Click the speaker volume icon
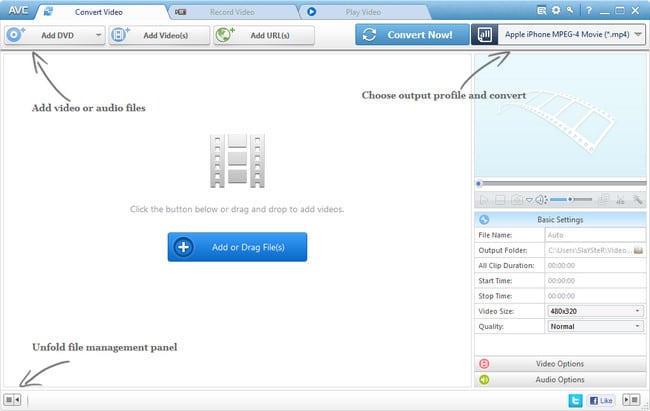 [540, 200]
